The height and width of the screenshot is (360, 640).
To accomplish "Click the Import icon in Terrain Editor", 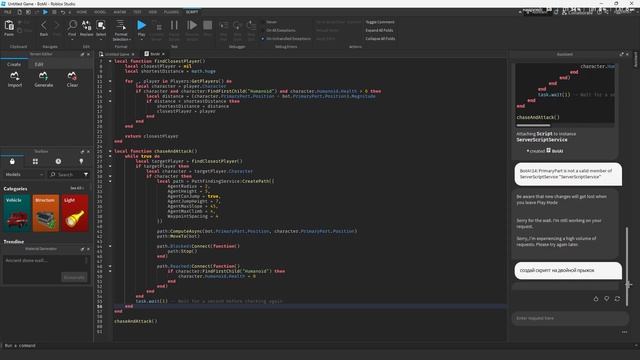I will (15, 76).
